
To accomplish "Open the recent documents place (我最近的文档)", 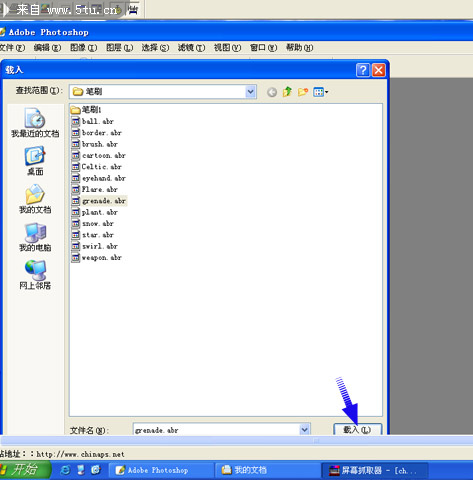I will [35, 123].
